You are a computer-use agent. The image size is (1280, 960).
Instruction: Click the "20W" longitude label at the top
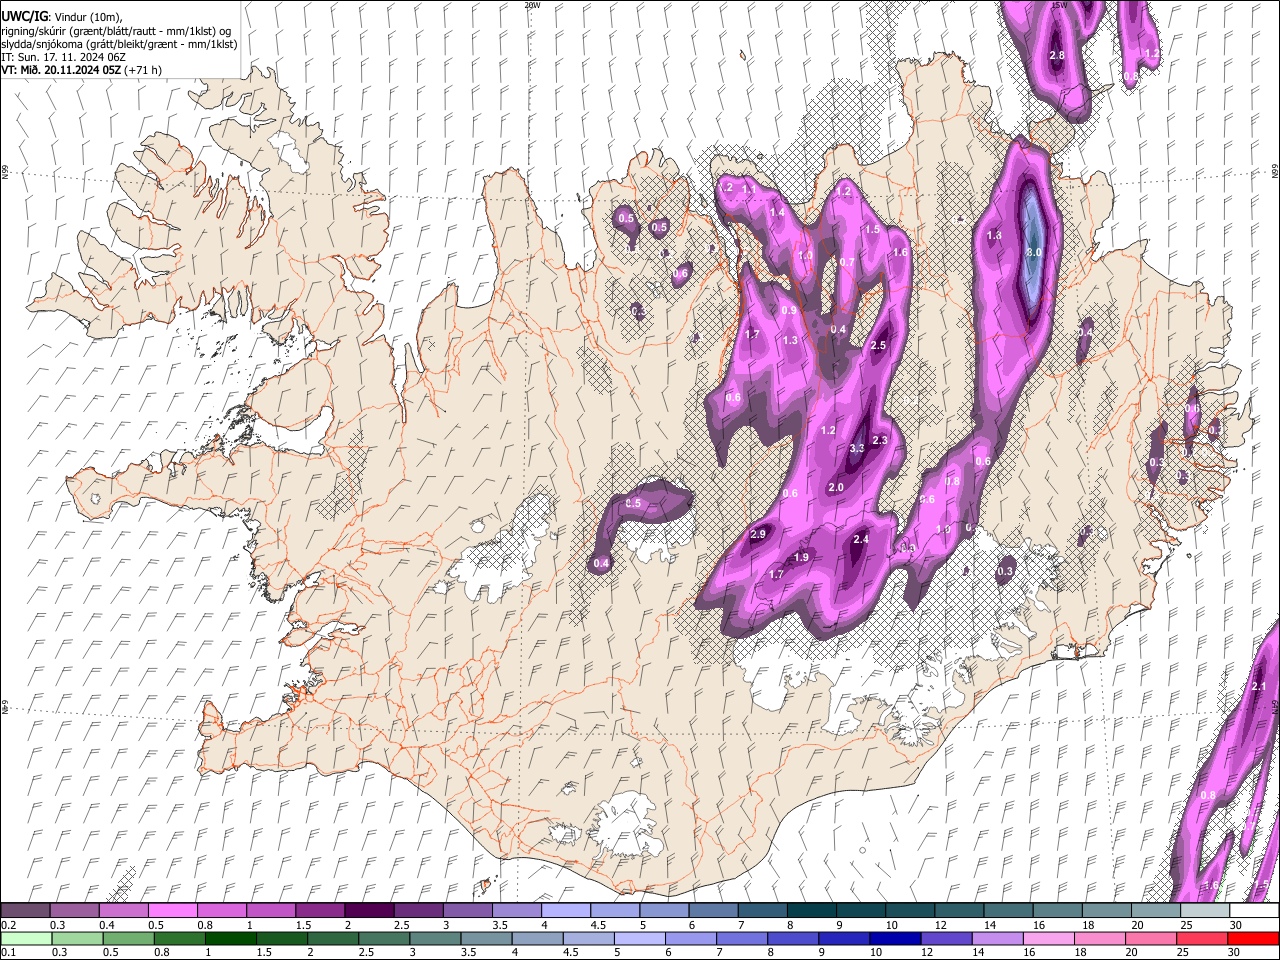tap(532, 5)
